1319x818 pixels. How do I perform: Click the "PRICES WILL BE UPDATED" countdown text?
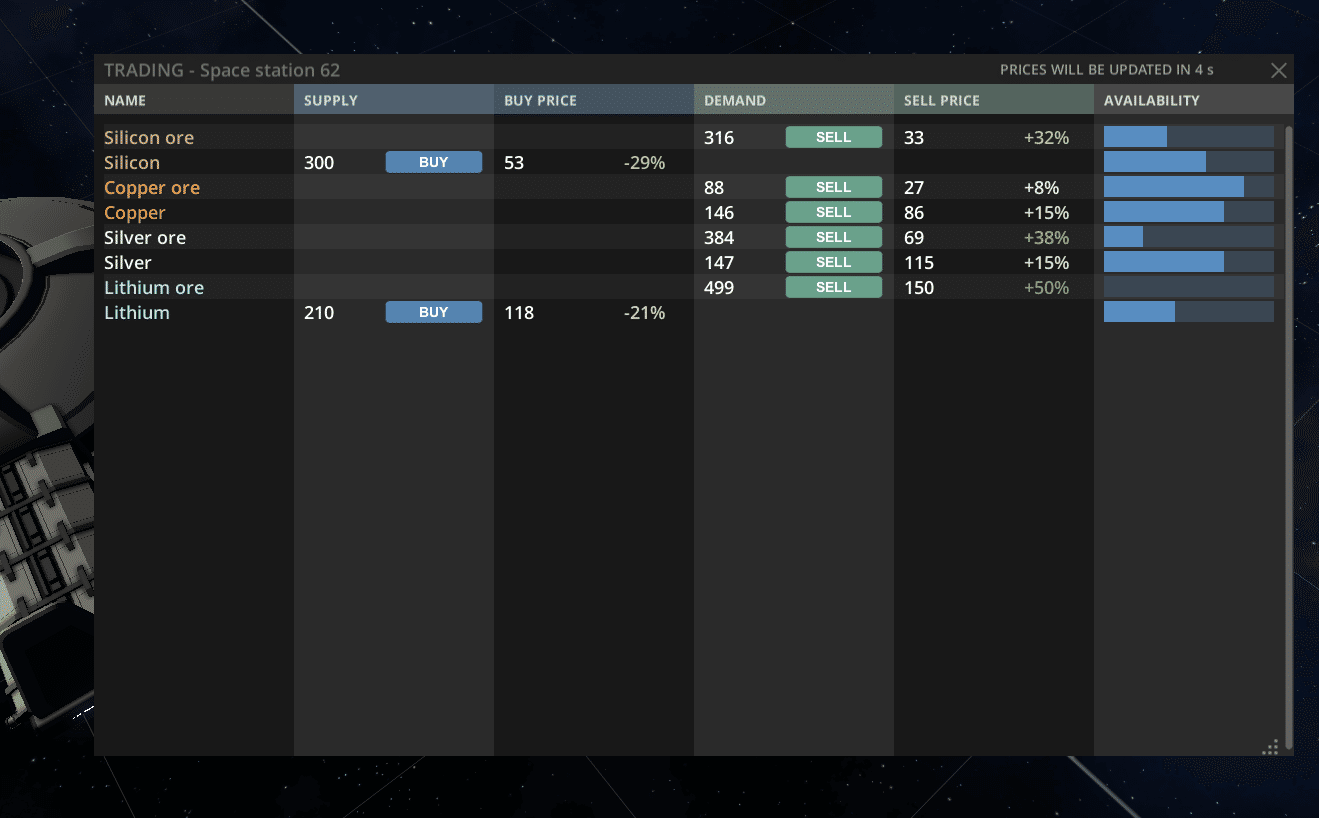pos(1107,70)
